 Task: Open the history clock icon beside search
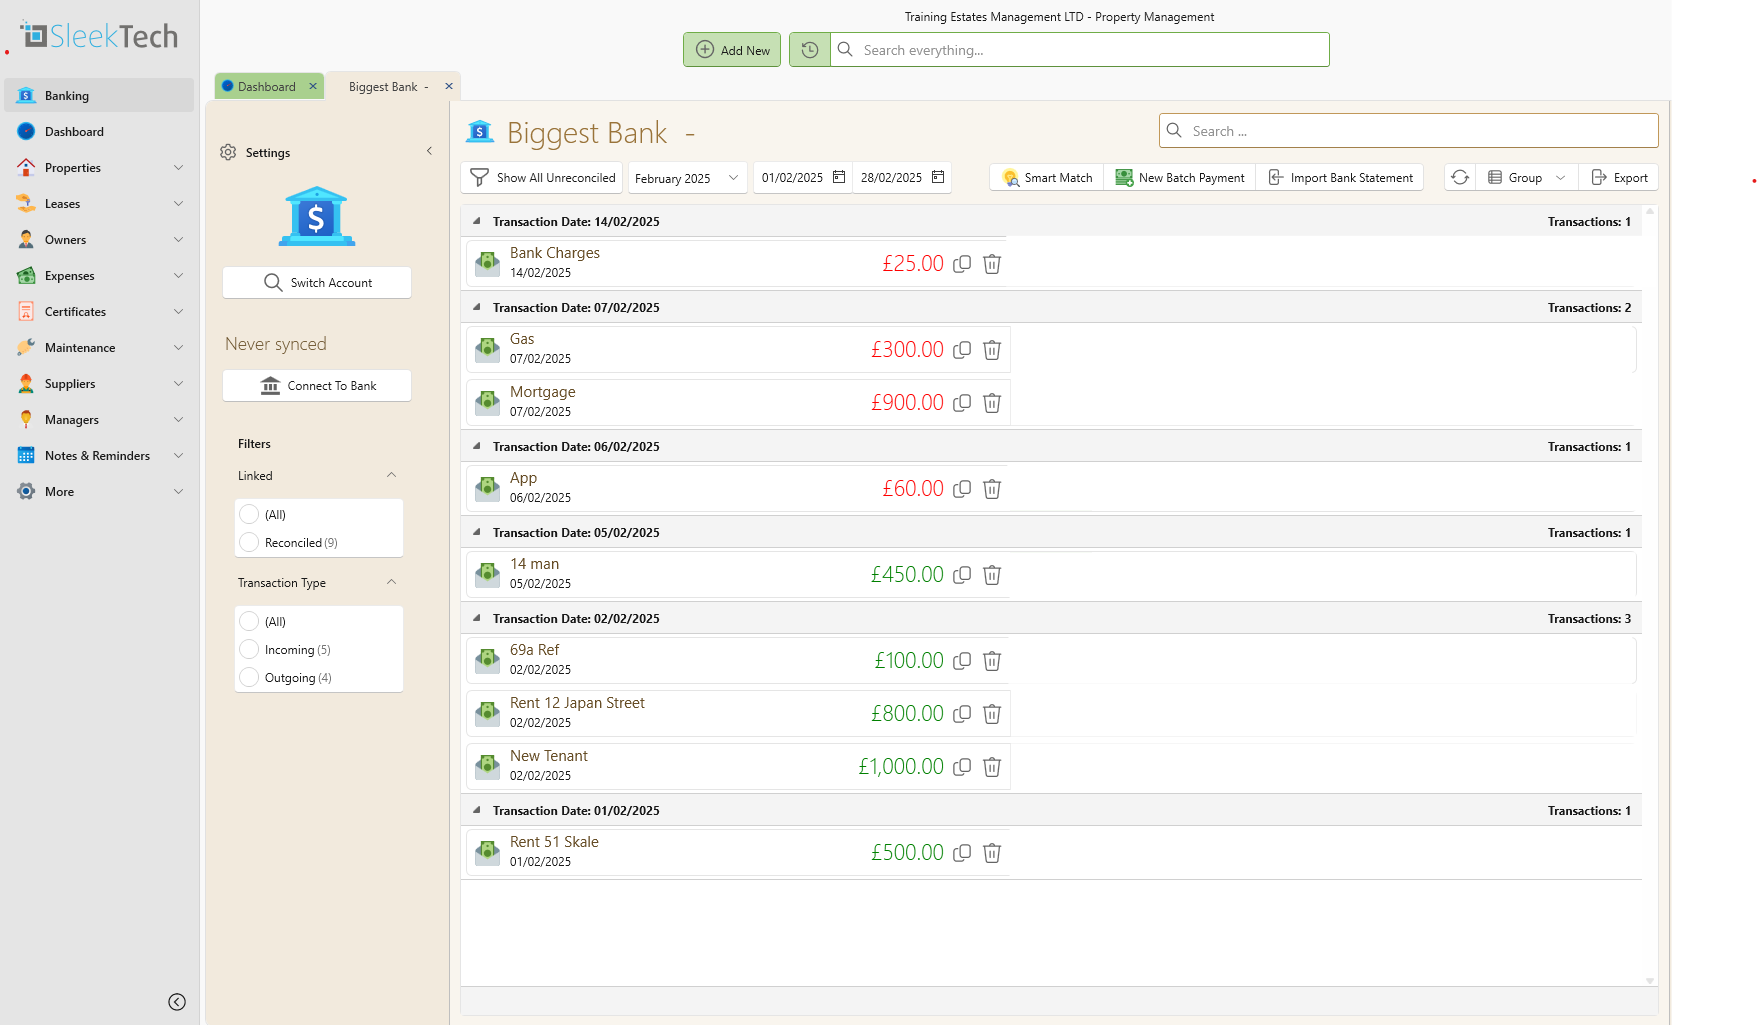coord(810,50)
